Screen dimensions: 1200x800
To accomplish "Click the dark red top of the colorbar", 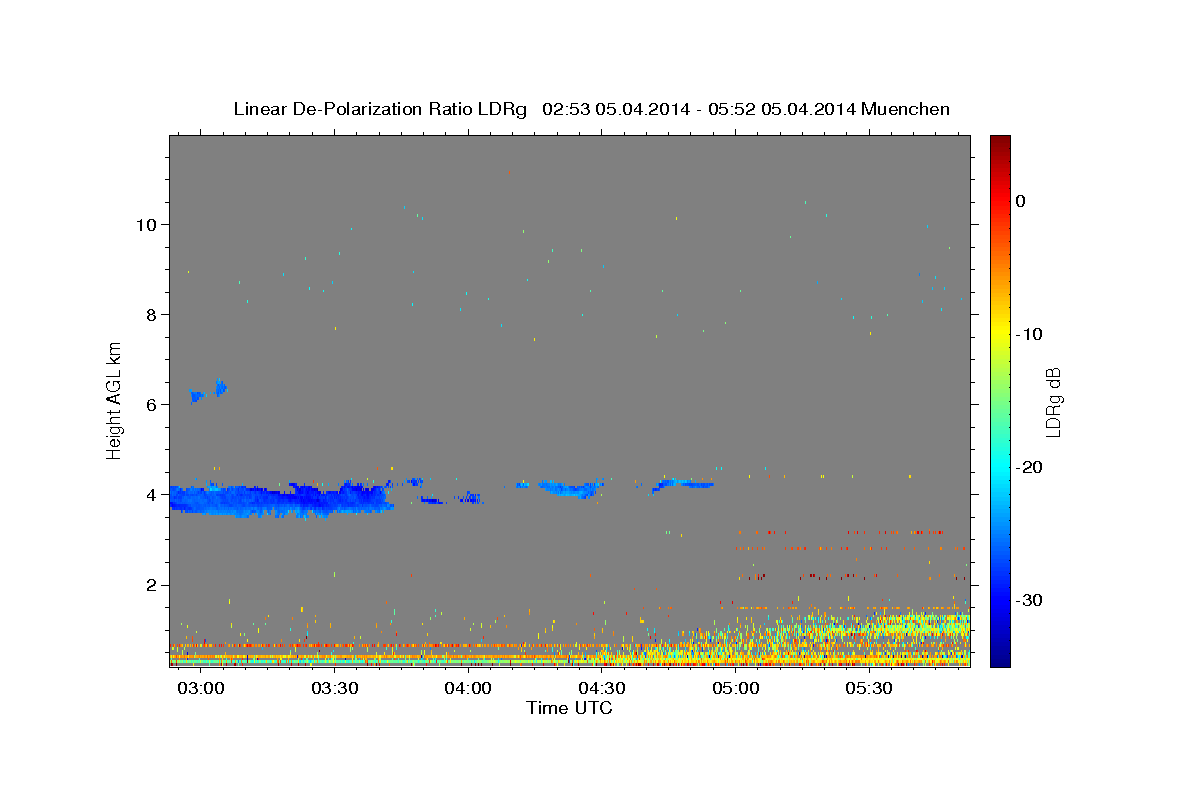I will coord(1000,145).
